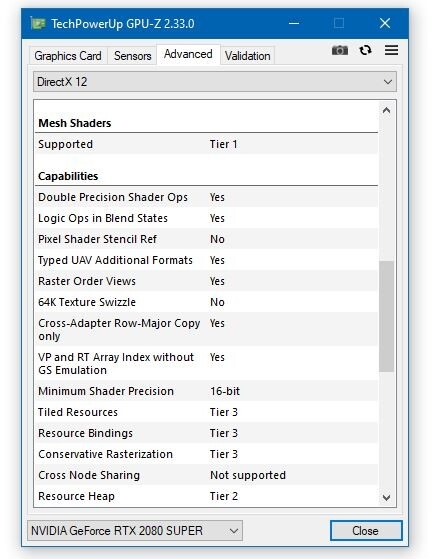Open the Validation tab
The width and height of the screenshot is (437, 559).
click(248, 56)
